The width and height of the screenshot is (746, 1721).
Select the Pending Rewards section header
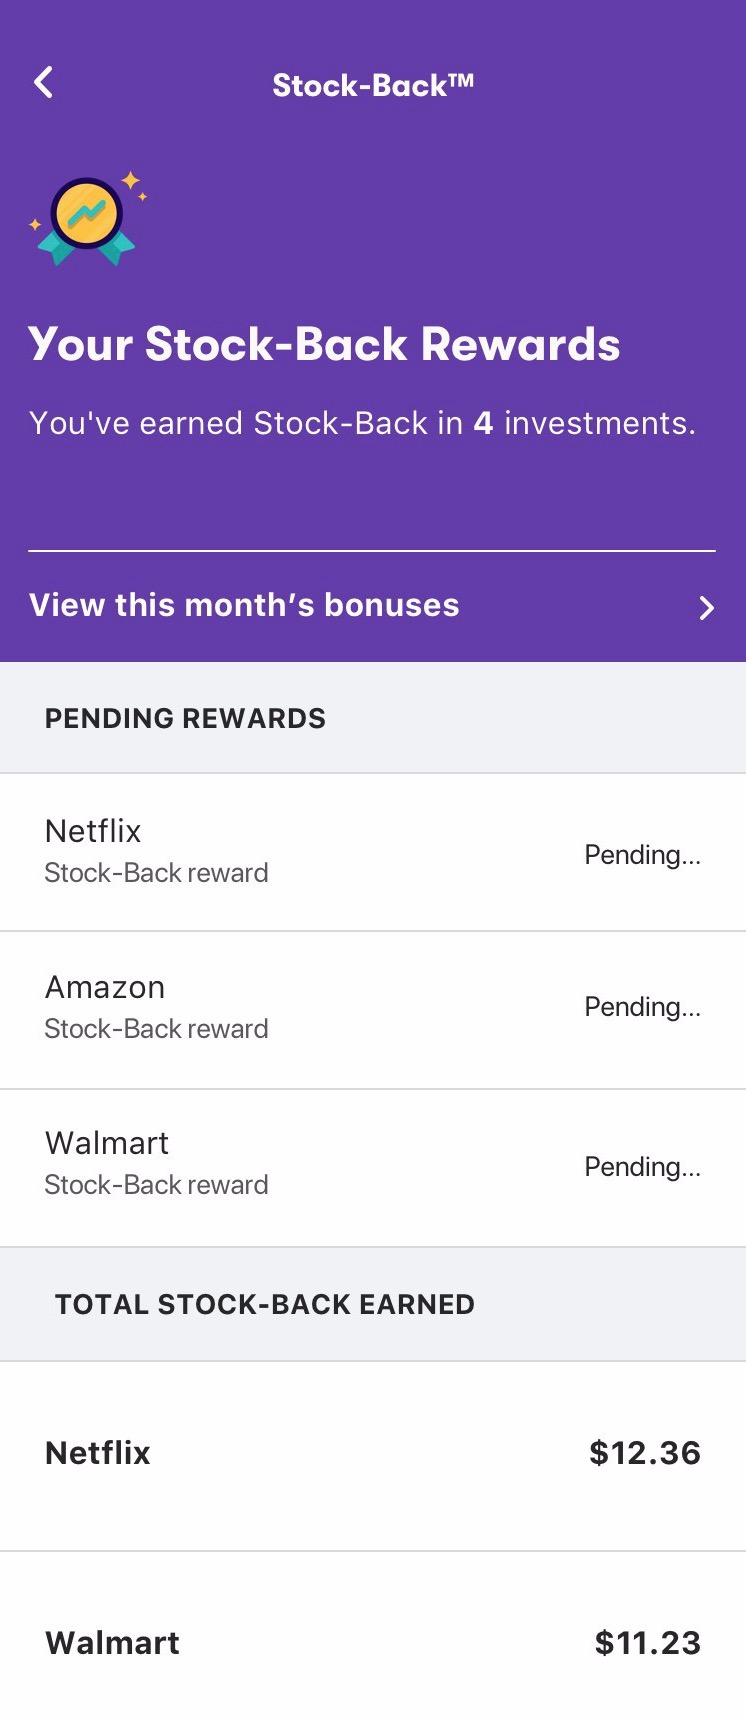(x=185, y=718)
